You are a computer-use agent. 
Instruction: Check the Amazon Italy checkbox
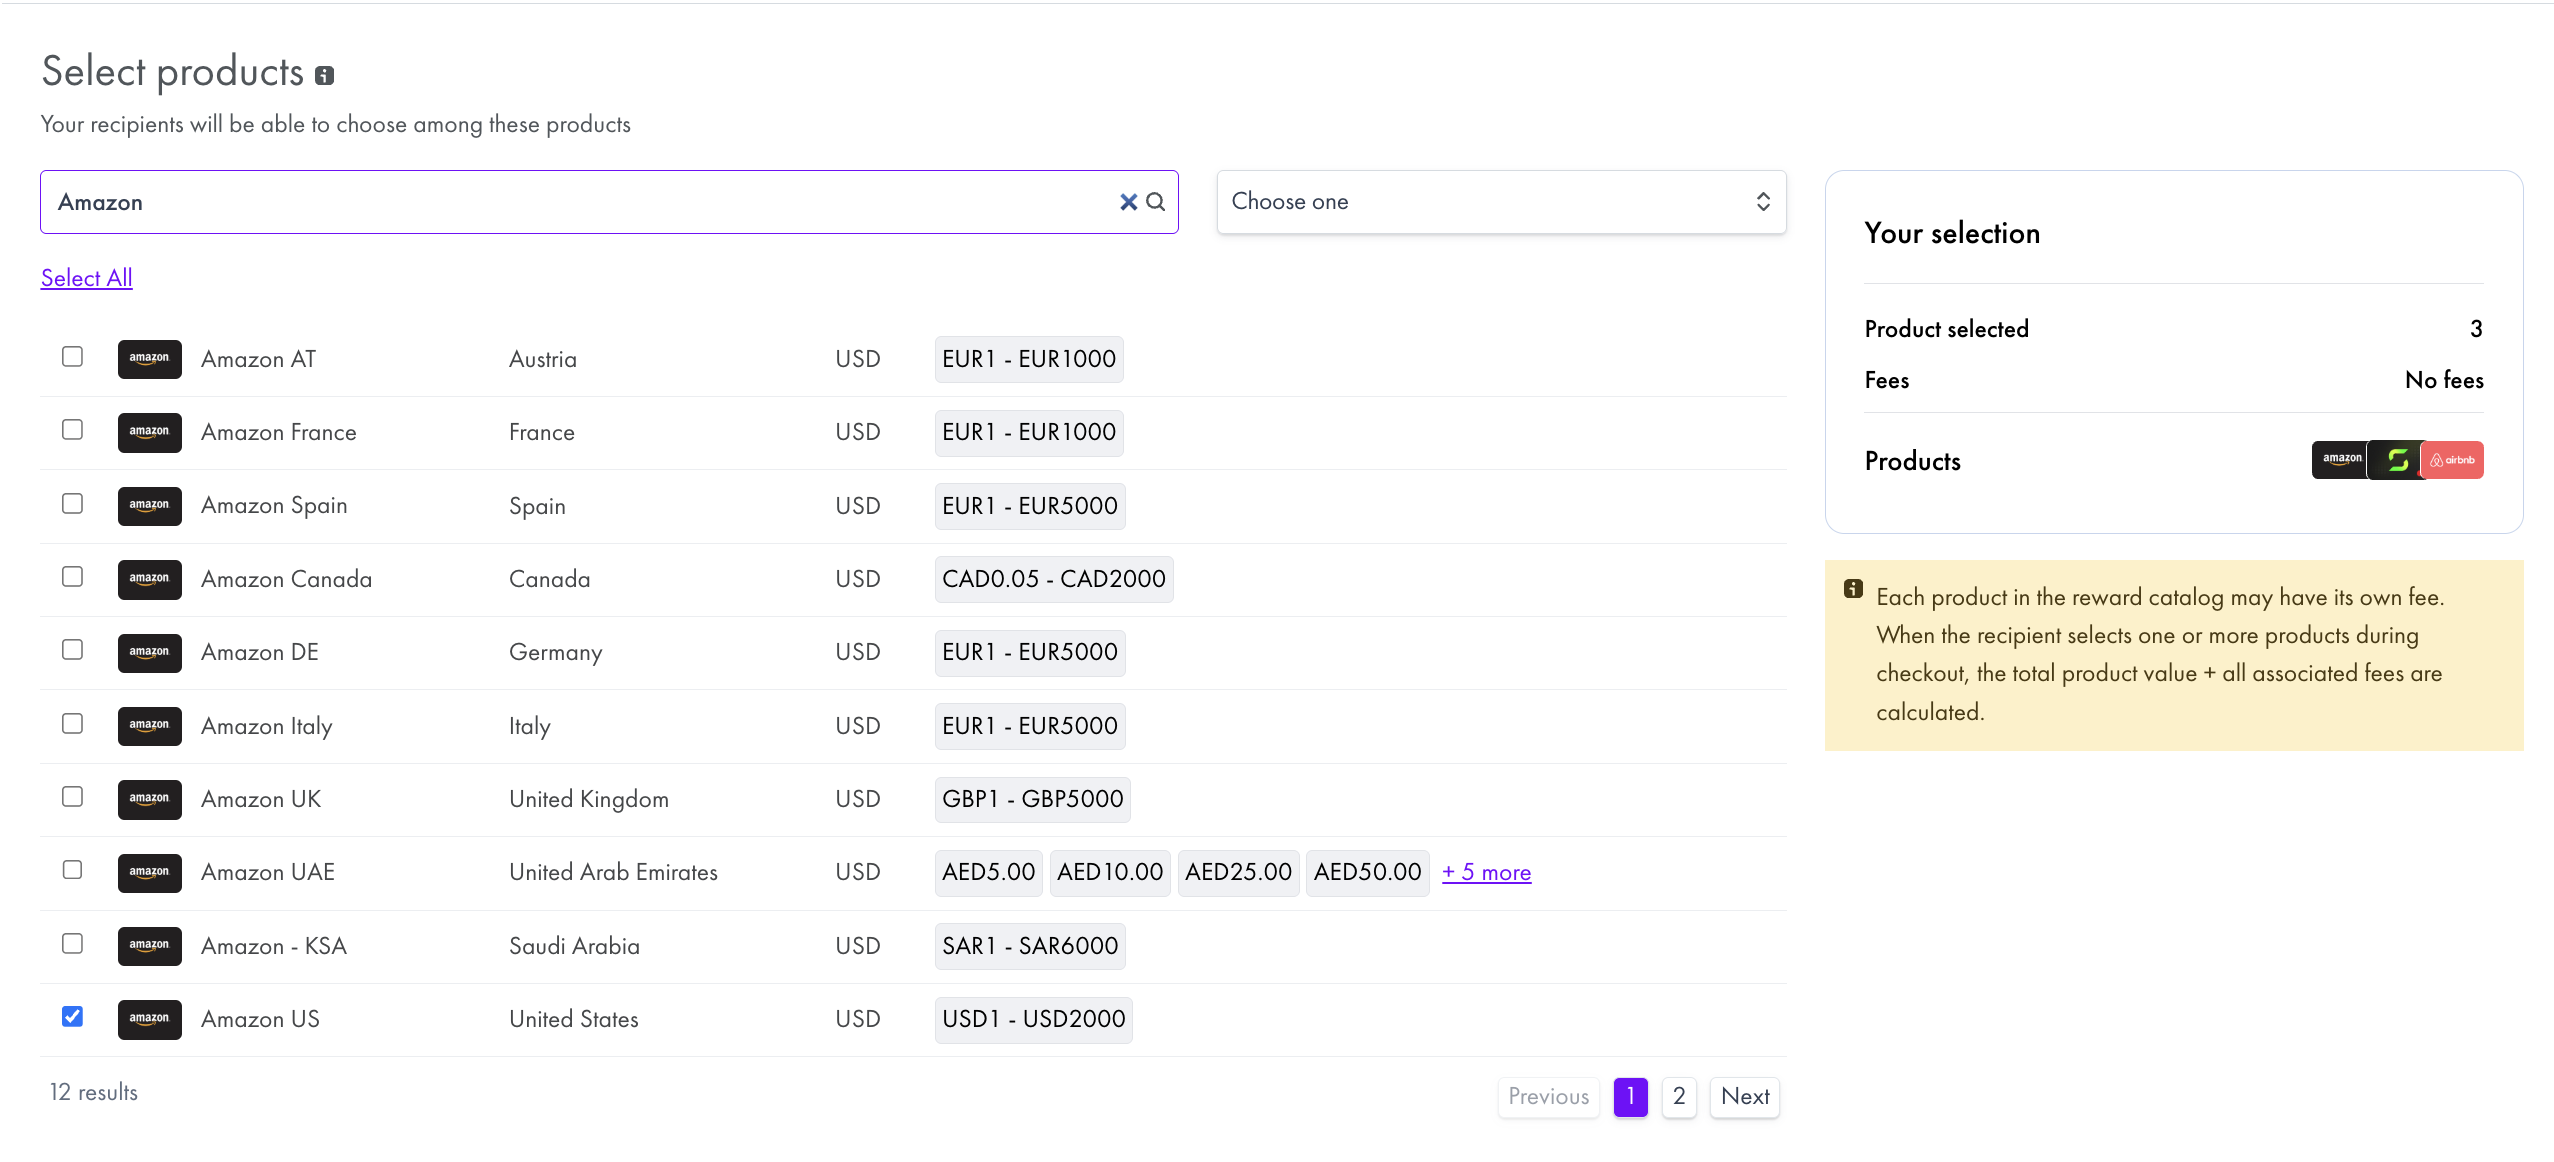click(x=72, y=723)
